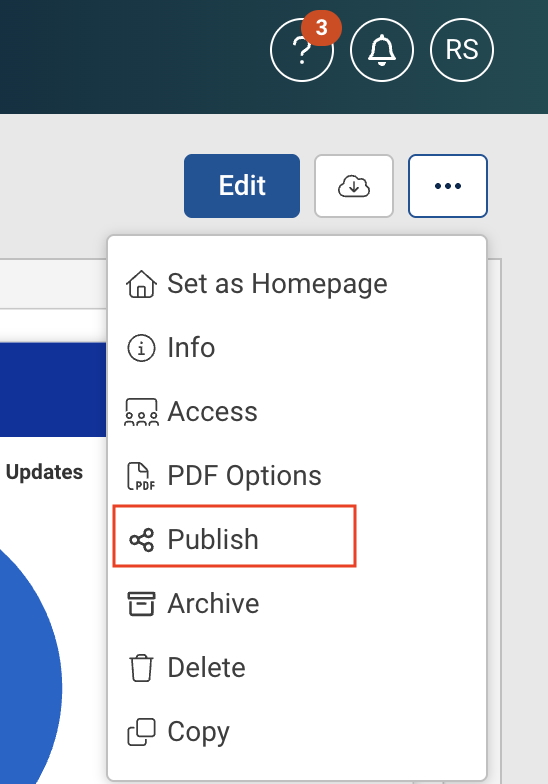Open the help question mark icon

click(x=302, y=50)
